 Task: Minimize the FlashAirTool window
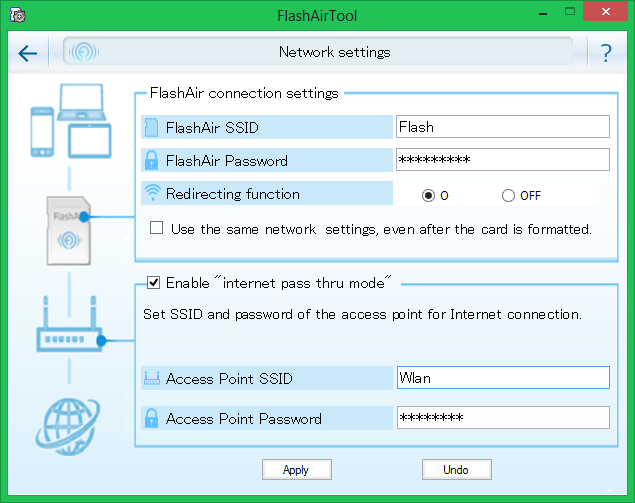(x=543, y=14)
